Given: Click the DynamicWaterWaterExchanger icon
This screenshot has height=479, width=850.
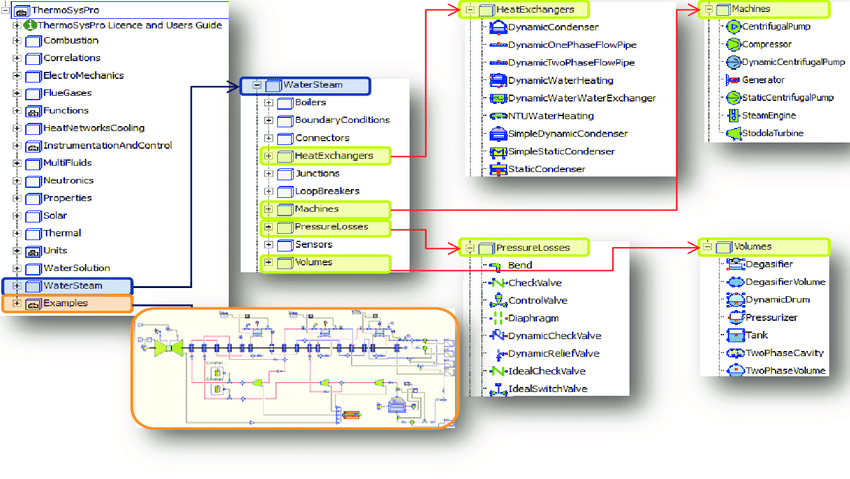Looking at the screenshot, I should tap(498, 98).
